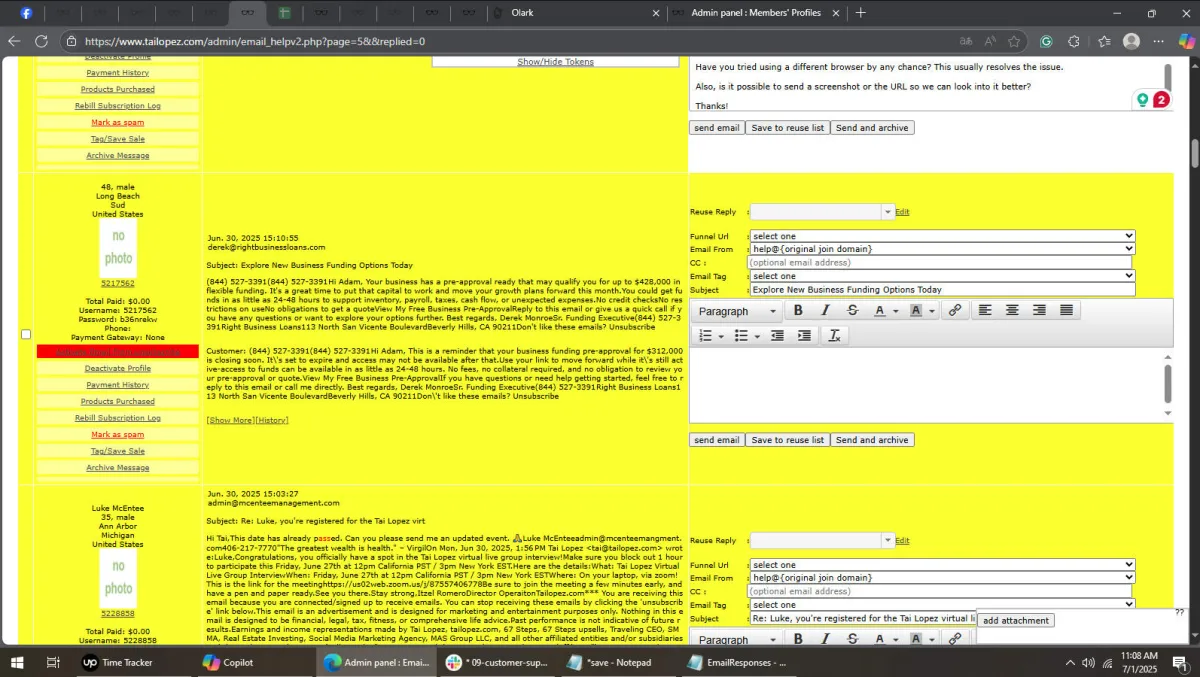Viewport: 1200px width, 677px height.
Task: Click Save to reuse list for the Explore New Business message
Action: [x=788, y=440]
